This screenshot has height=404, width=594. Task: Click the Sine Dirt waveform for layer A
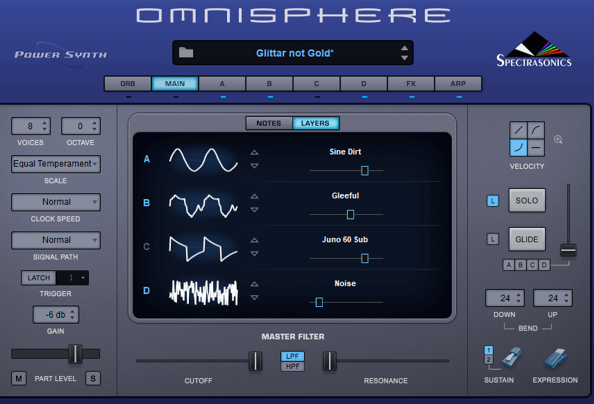203,160
